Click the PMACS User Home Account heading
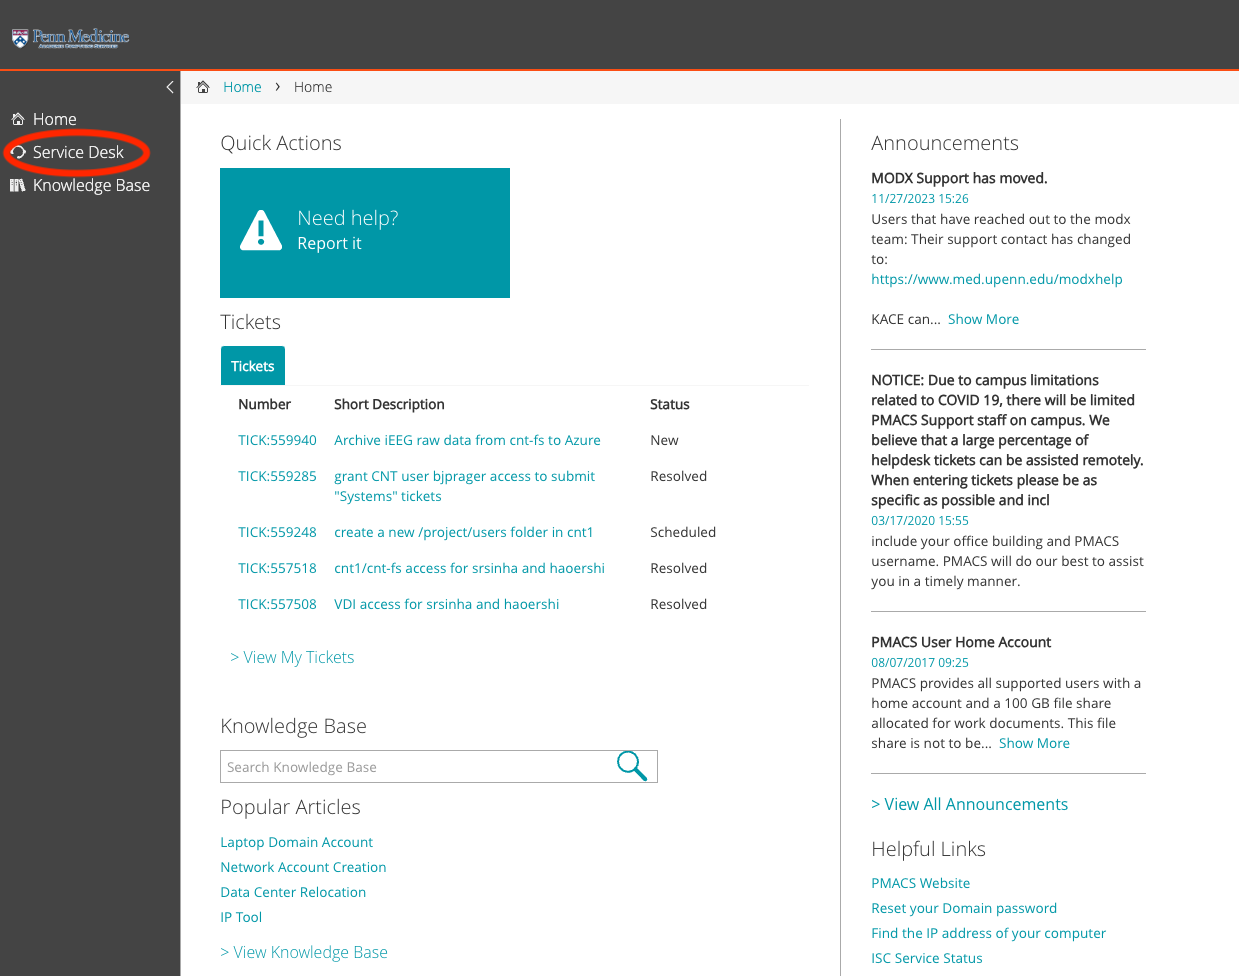This screenshot has height=976, width=1239. 961,642
